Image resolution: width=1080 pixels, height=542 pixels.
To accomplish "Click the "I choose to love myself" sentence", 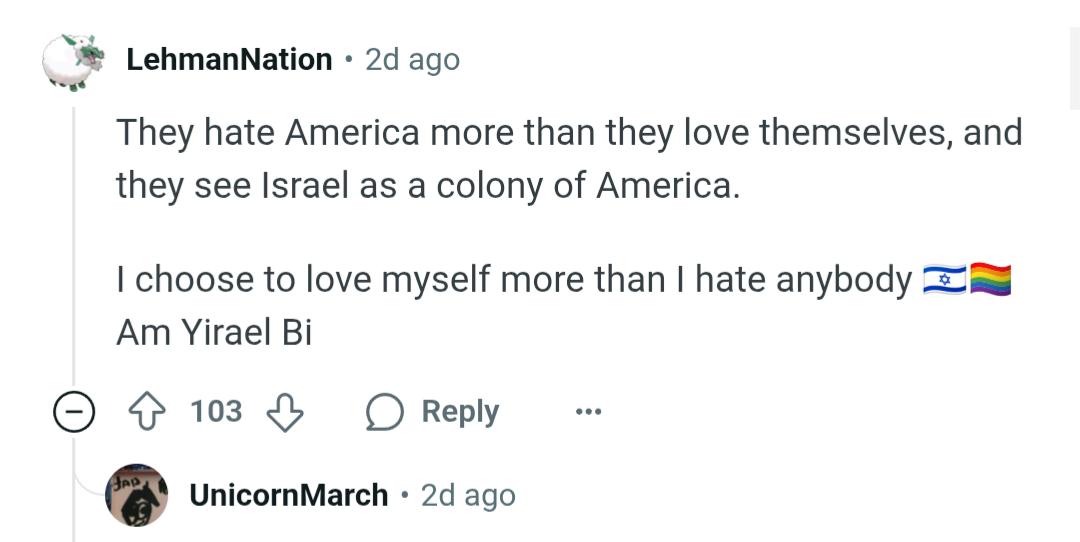I will click(514, 281).
